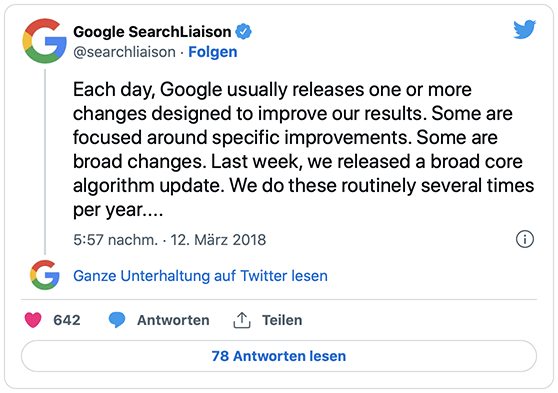The width and height of the screenshot is (558, 393).
Task: Click the 78 Antworten lesen button
Action: (279, 356)
